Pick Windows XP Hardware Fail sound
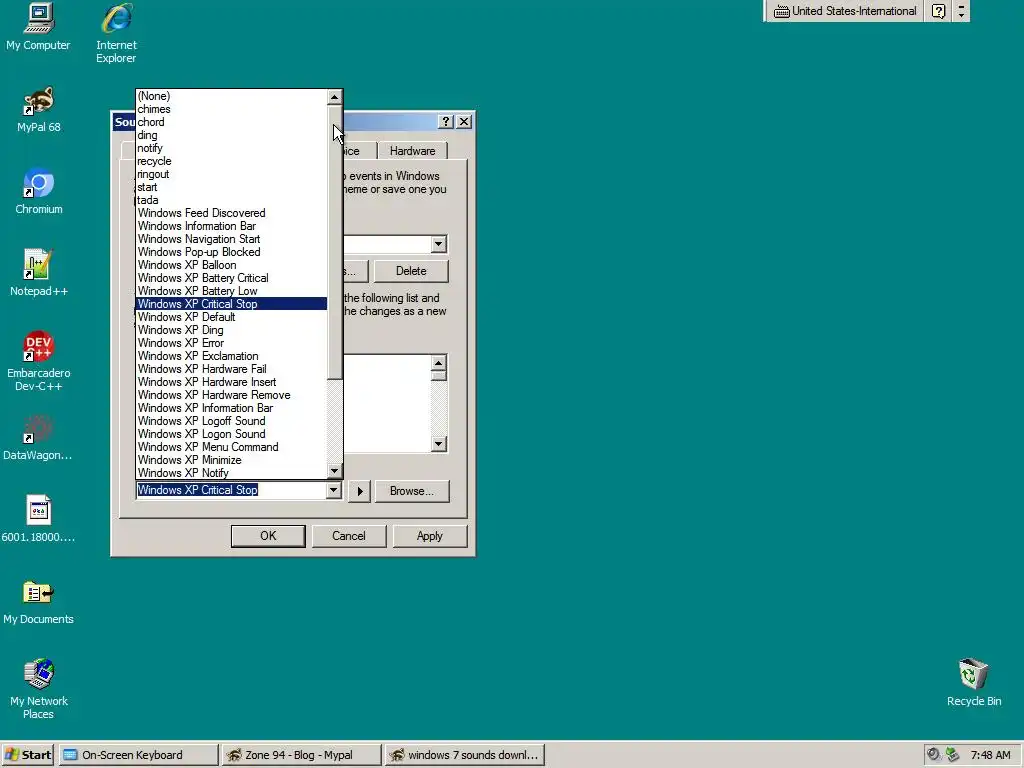The height and width of the screenshot is (768, 1024). click(231, 369)
